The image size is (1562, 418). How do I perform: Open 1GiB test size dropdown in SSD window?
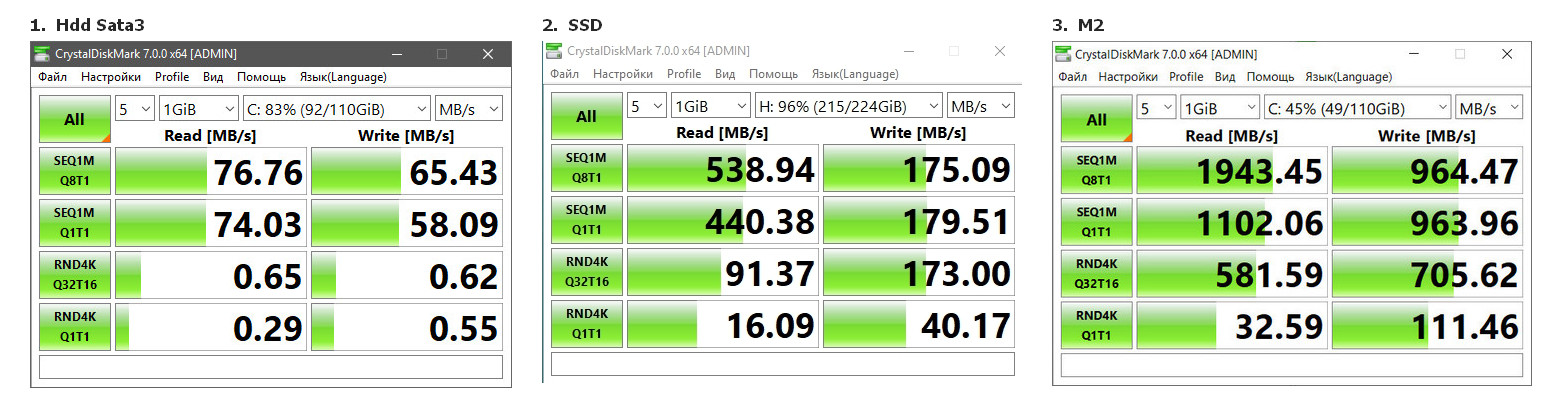coord(711,106)
